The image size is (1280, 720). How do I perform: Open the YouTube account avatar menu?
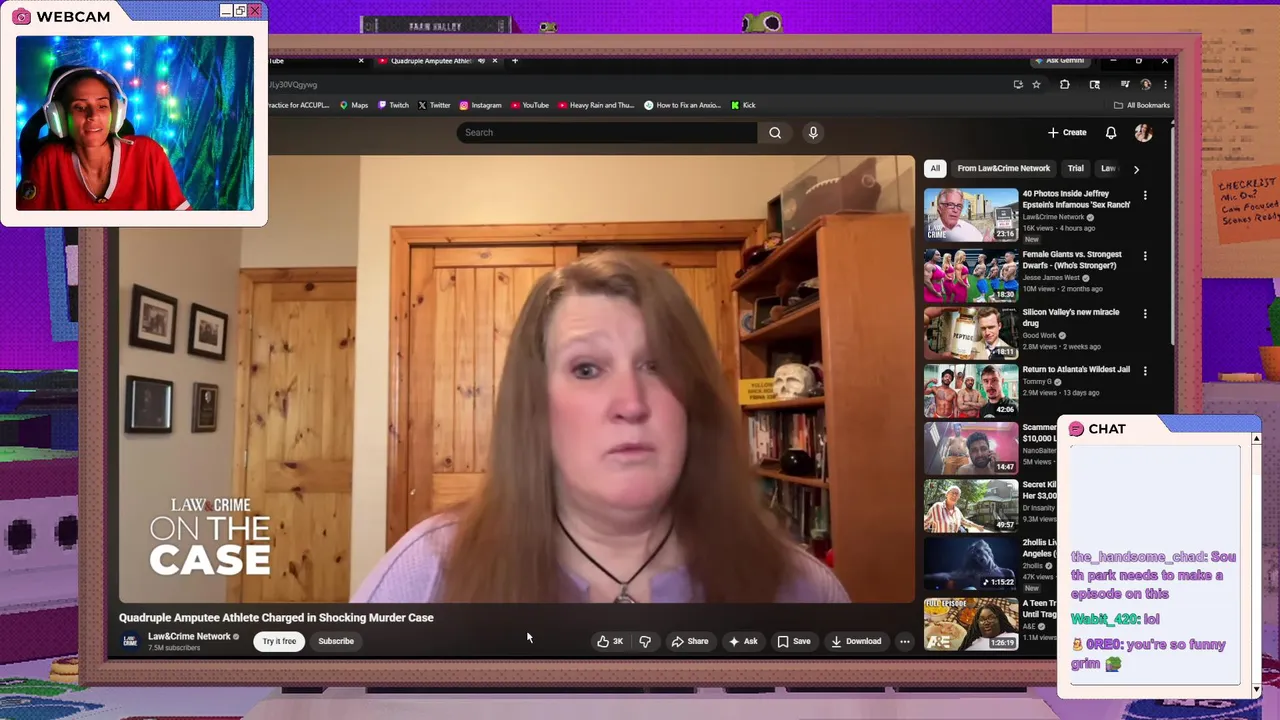(x=1143, y=132)
